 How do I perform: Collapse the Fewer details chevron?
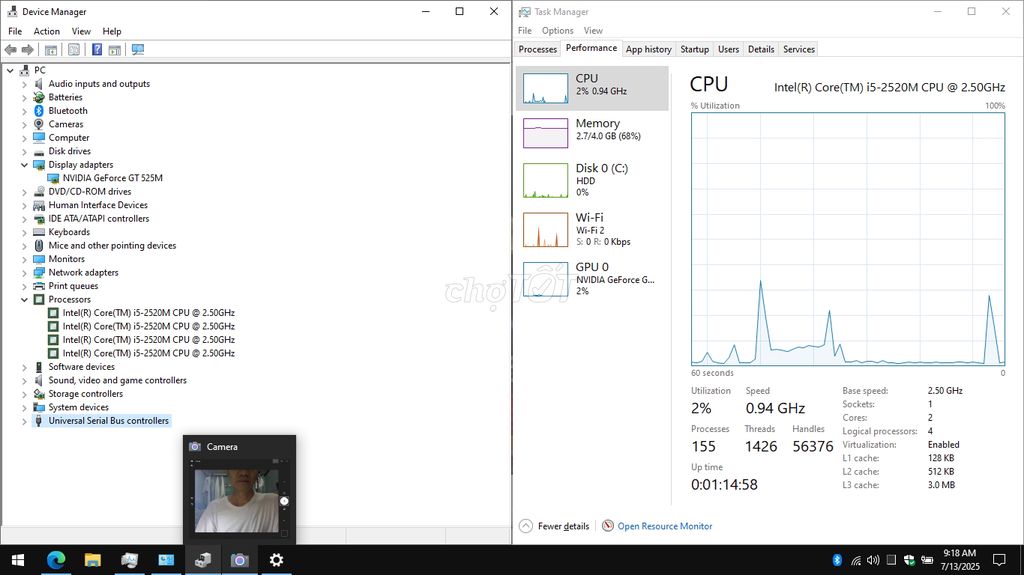pos(526,526)
